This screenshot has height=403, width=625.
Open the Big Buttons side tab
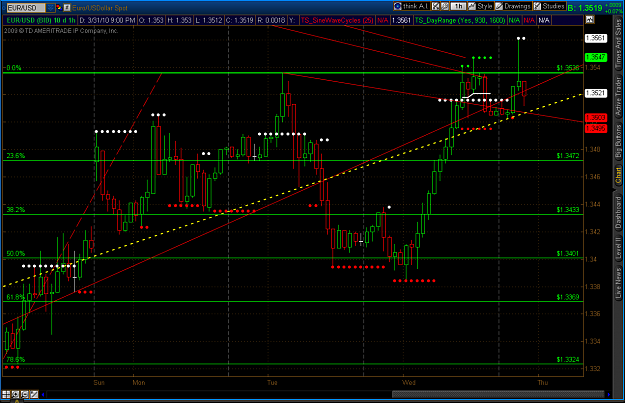[618, 141]
